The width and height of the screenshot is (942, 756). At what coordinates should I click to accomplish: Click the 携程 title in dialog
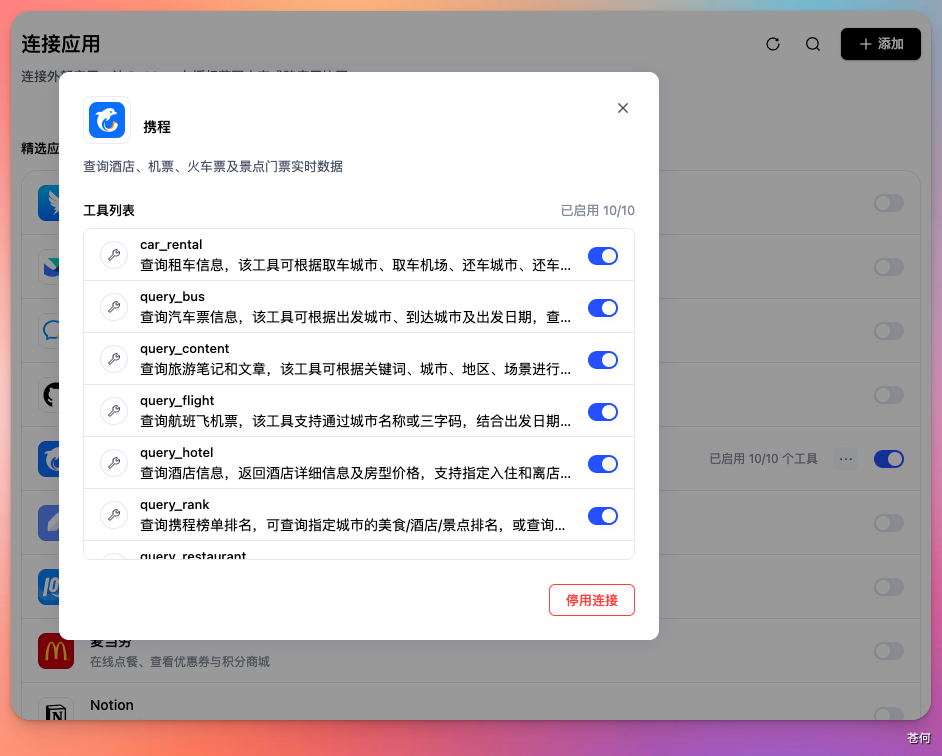(x=157, y=127)
